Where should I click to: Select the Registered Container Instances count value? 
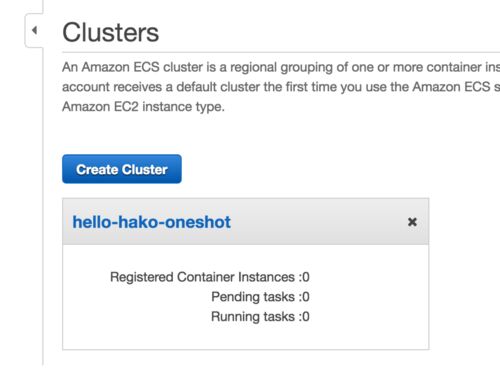(x=306, y=277)
